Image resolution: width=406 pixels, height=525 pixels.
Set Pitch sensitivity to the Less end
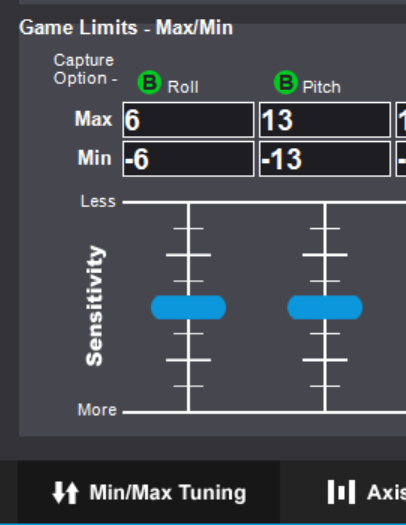[x=325, y=204]
